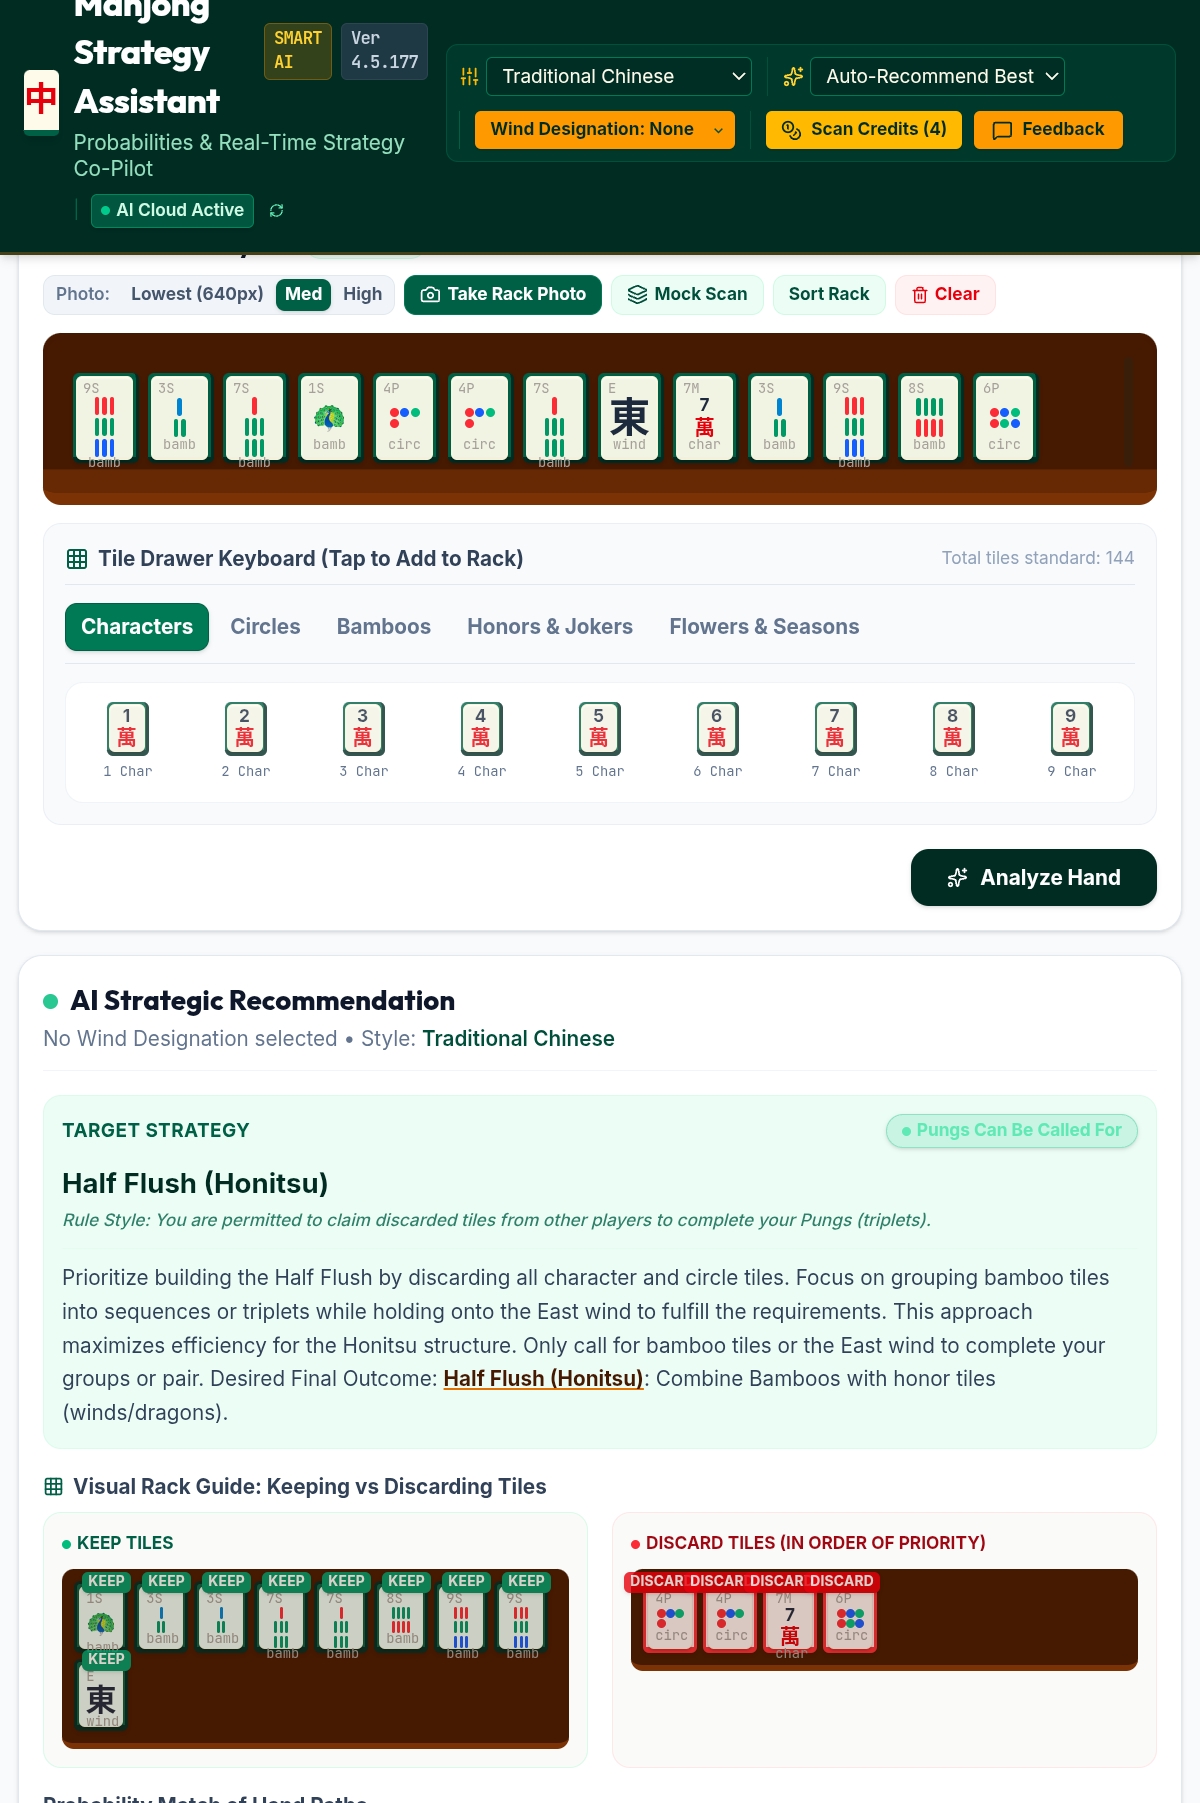Screen dimensions: 1200x1803
Task: Click the discarded 7M tile in discard guide
Action: tap(790, 1620)
